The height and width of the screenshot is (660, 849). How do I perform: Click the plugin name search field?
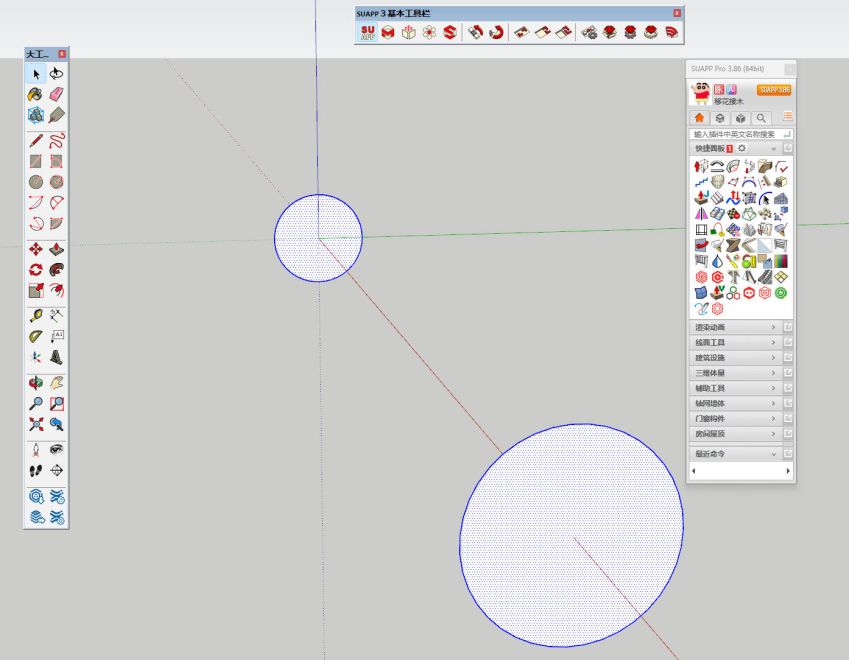[x=741, y=134]
